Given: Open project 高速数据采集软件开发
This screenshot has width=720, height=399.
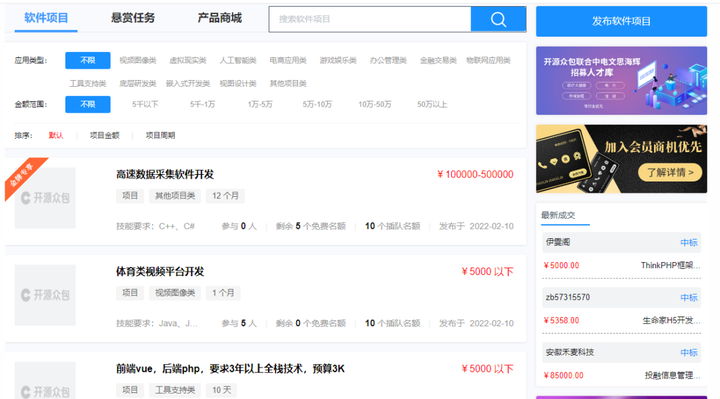Looking at the screenshot, I should click(x=165, y=174).
